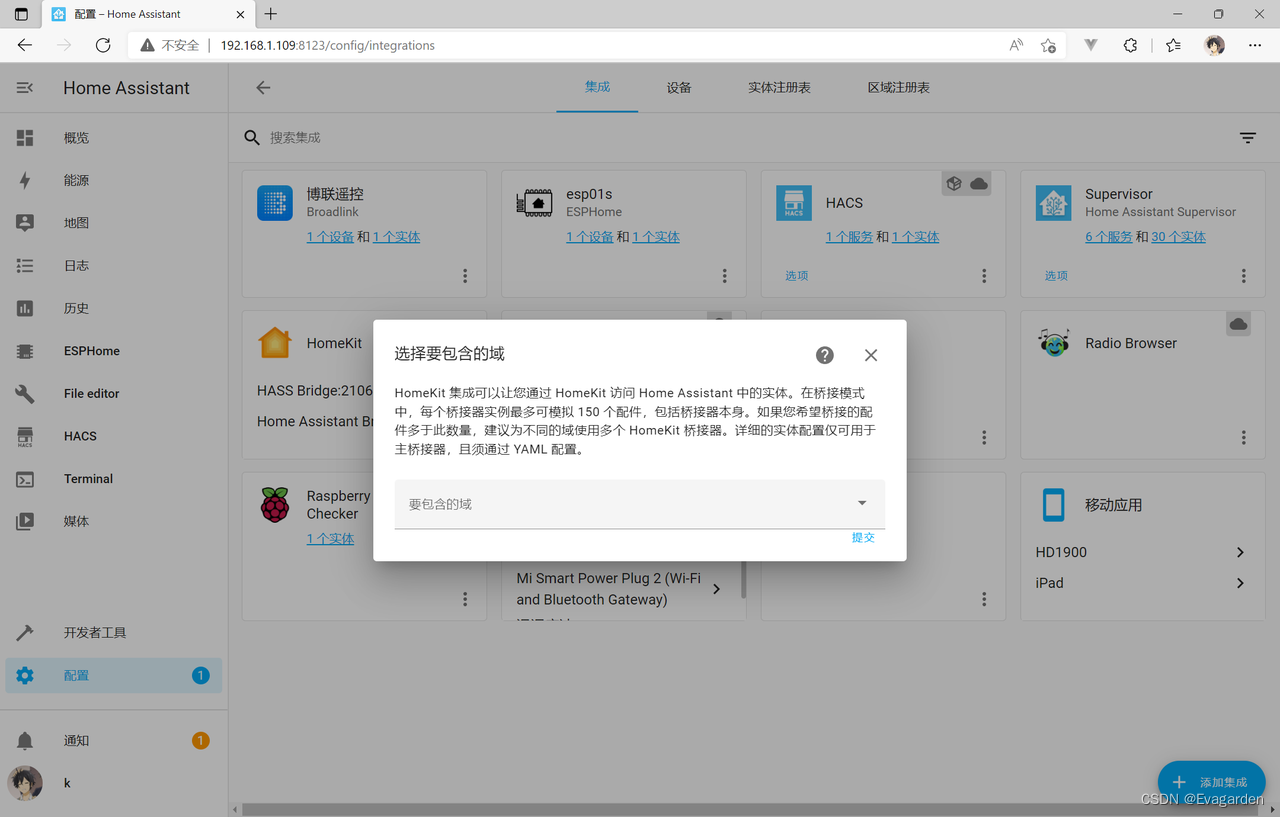Image resolution: width=1280 pixels, height=817 pixels.
Task: Open the browser settings menu
Action: (1255, 45)
